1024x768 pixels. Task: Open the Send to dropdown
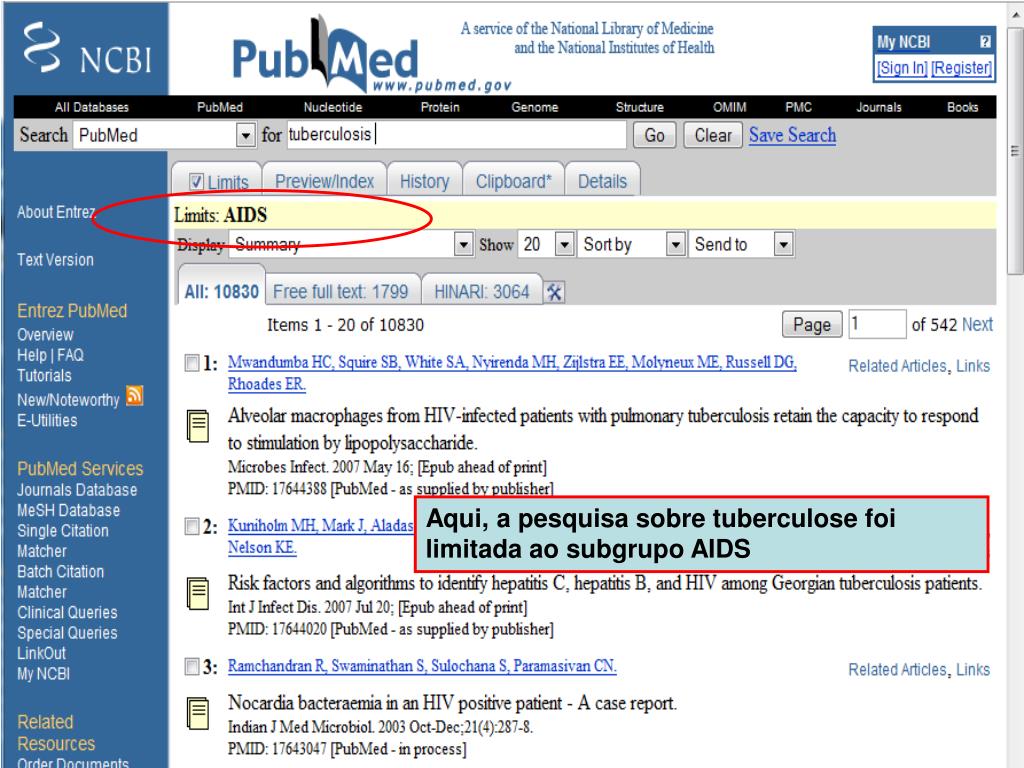tap(783, 245)
